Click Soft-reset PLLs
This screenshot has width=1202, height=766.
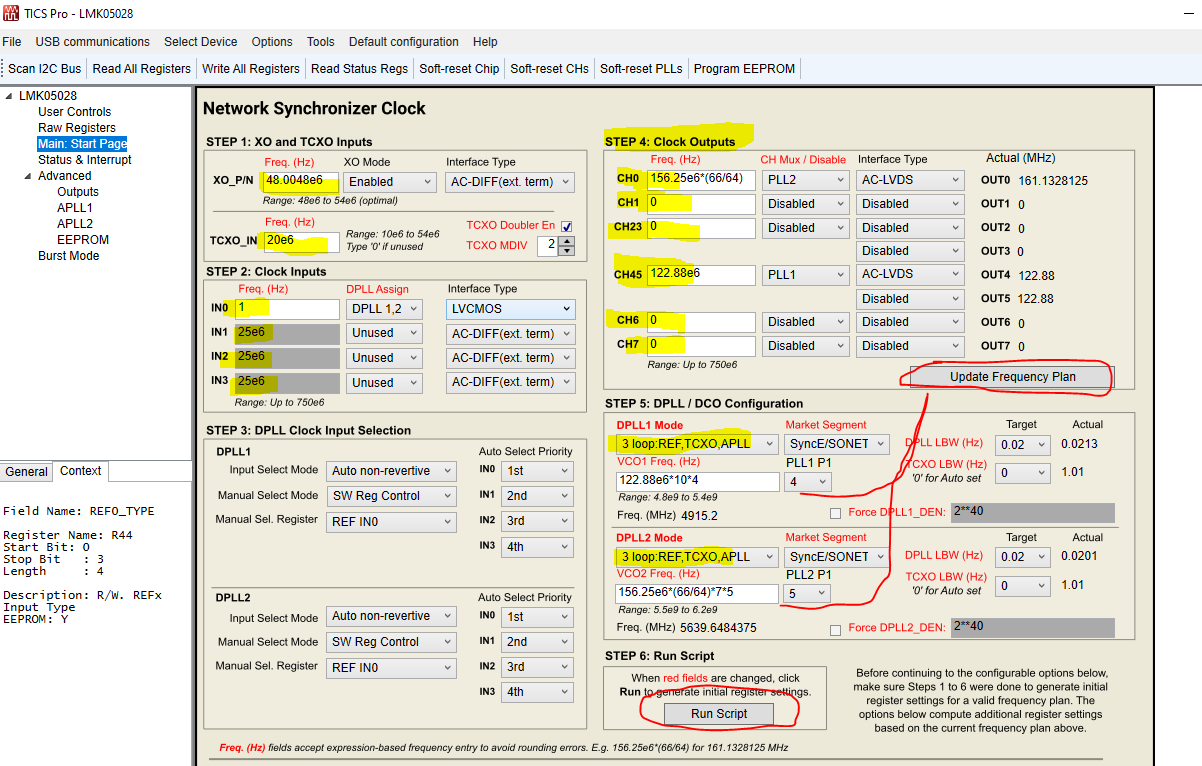642,69
